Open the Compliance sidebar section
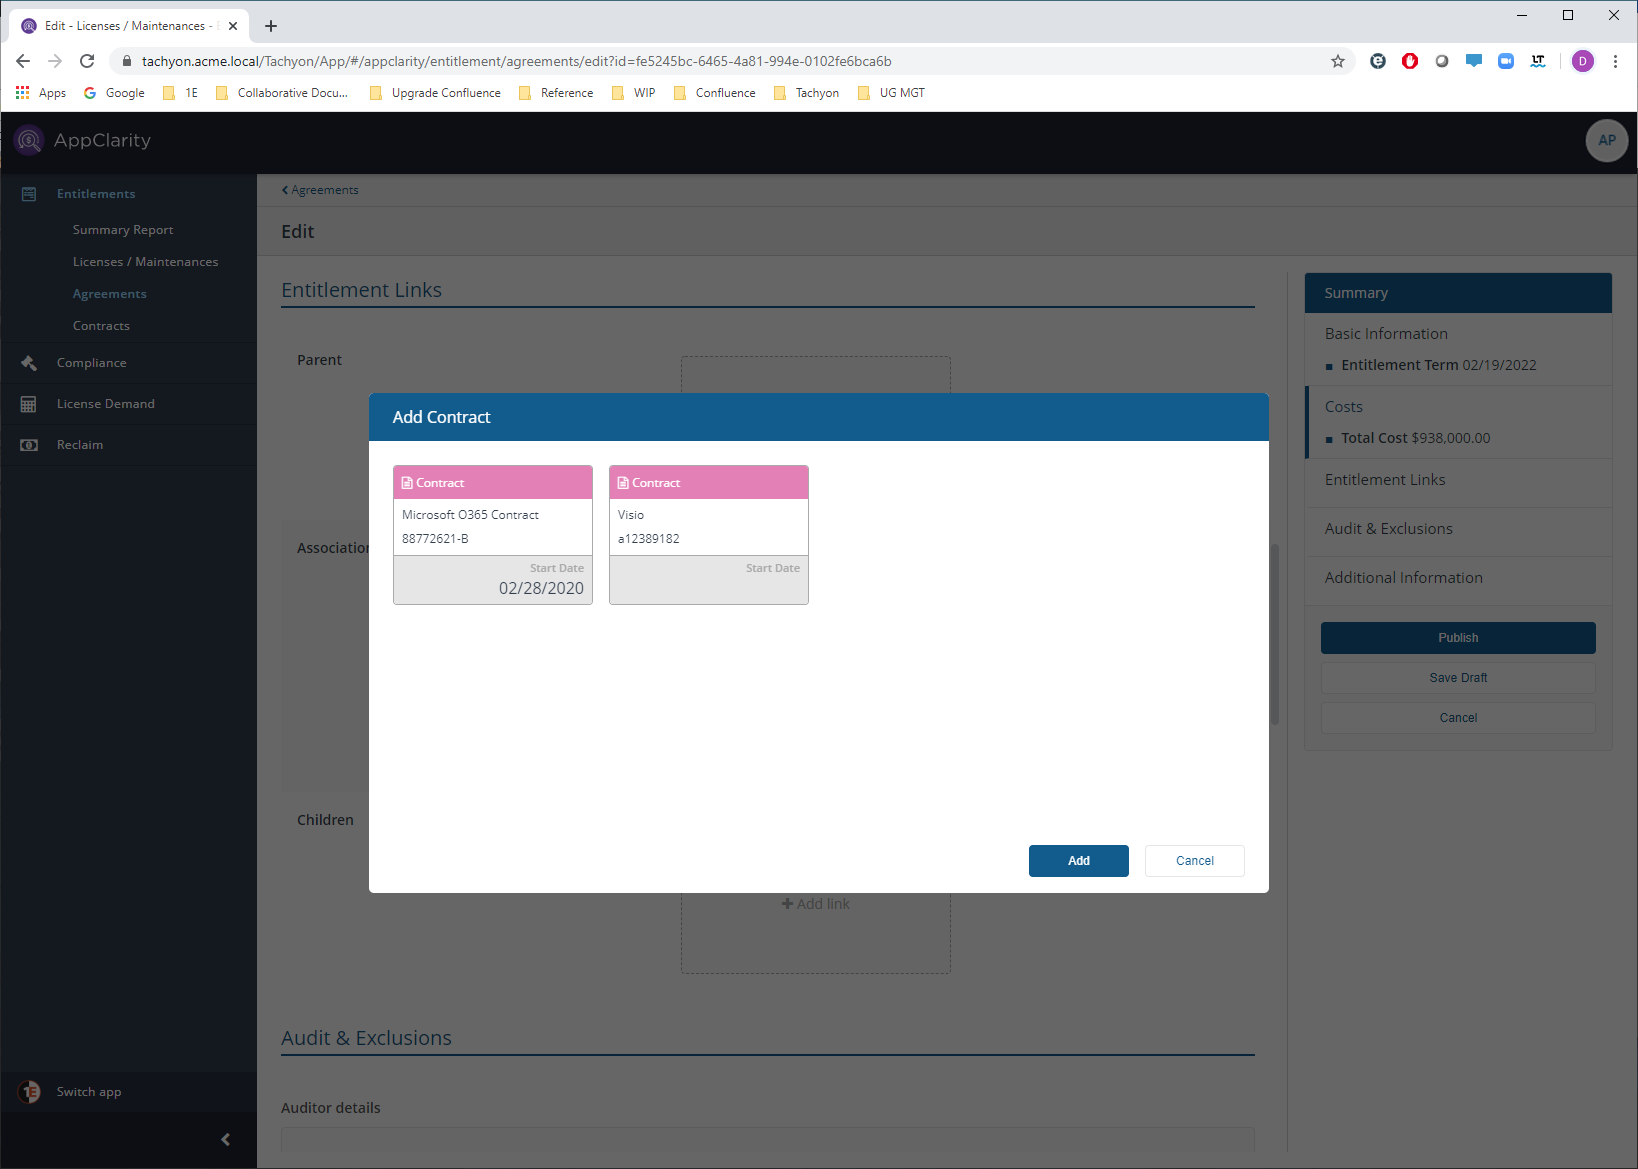This screenshot has width=1638, height=1169. 91,363
